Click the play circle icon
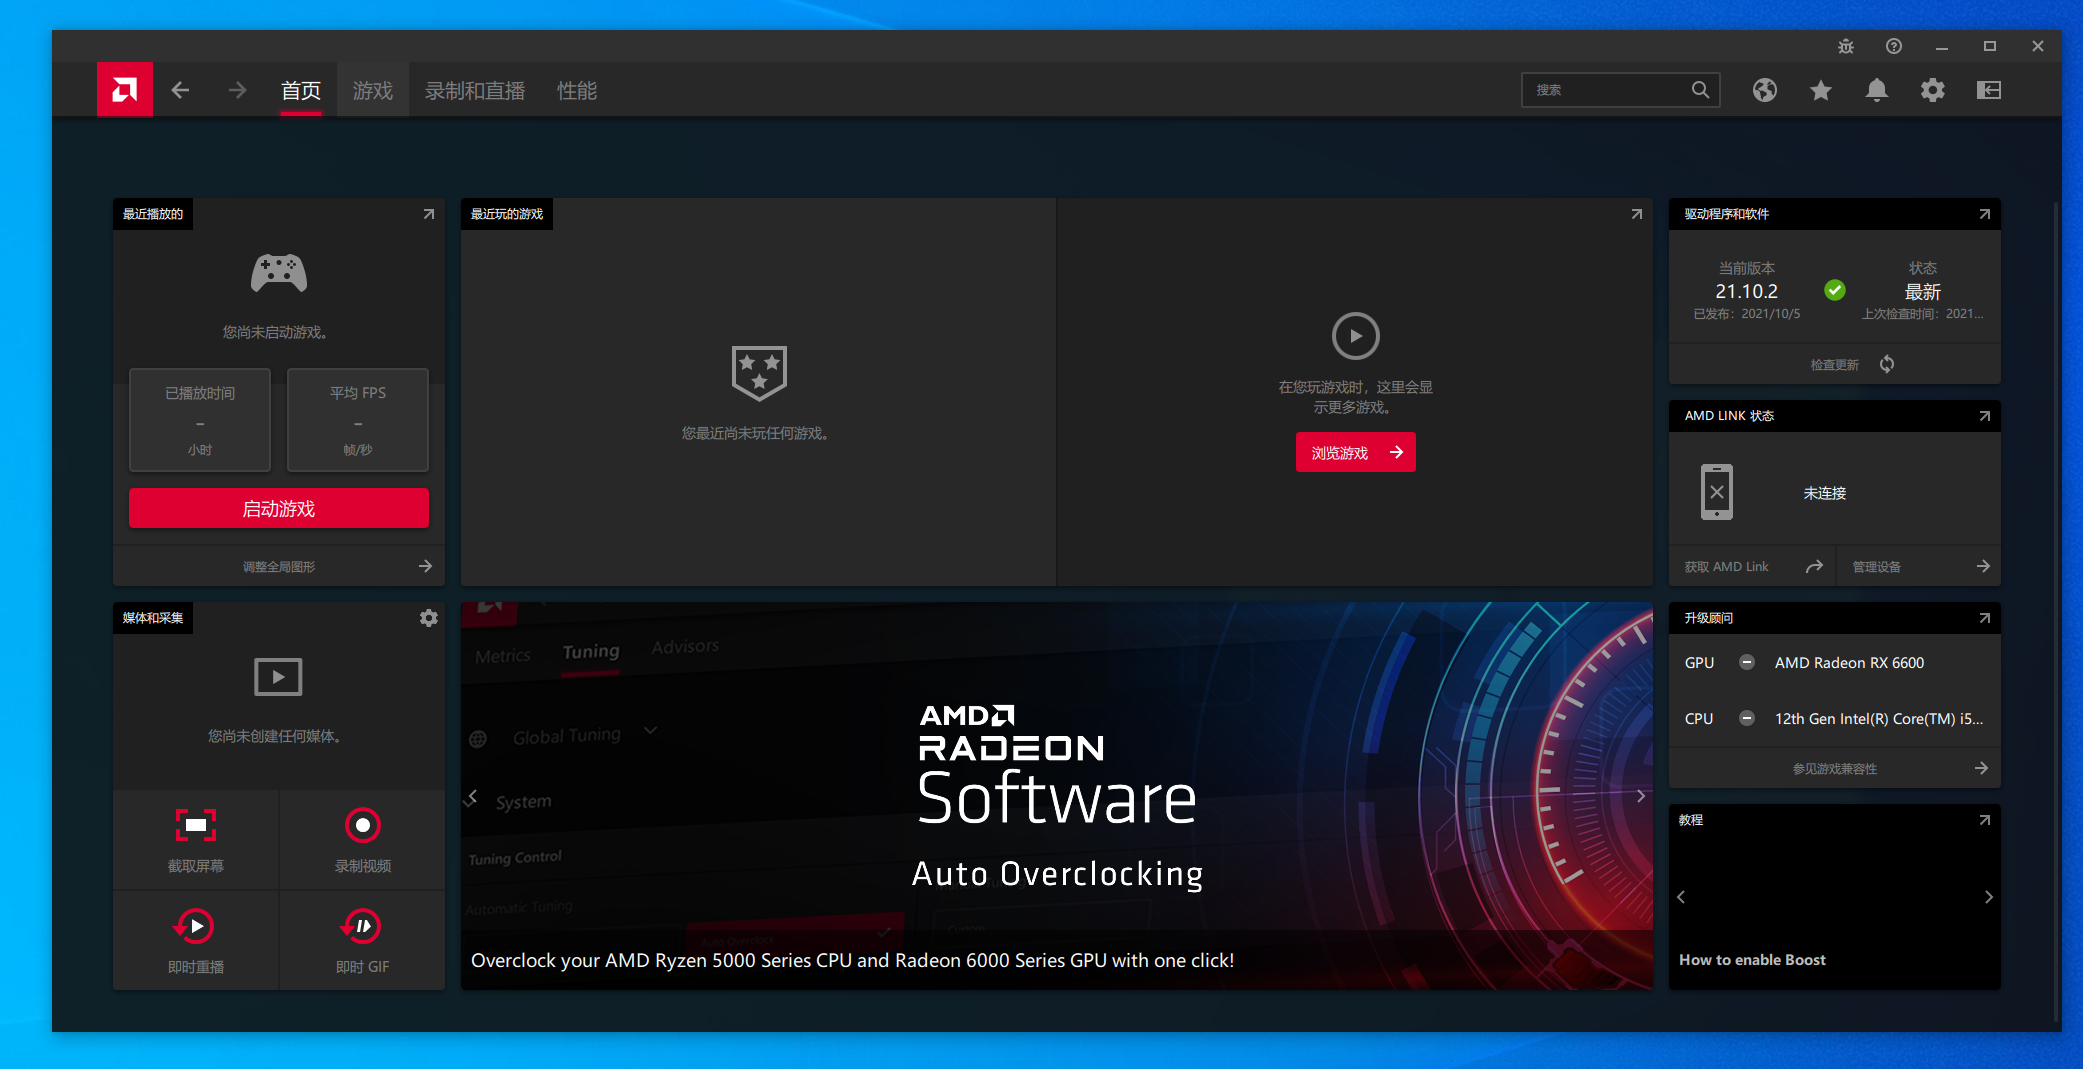Viewport: 2083px width, 1069px height. pyautogui.click(x=1356, y=336)
